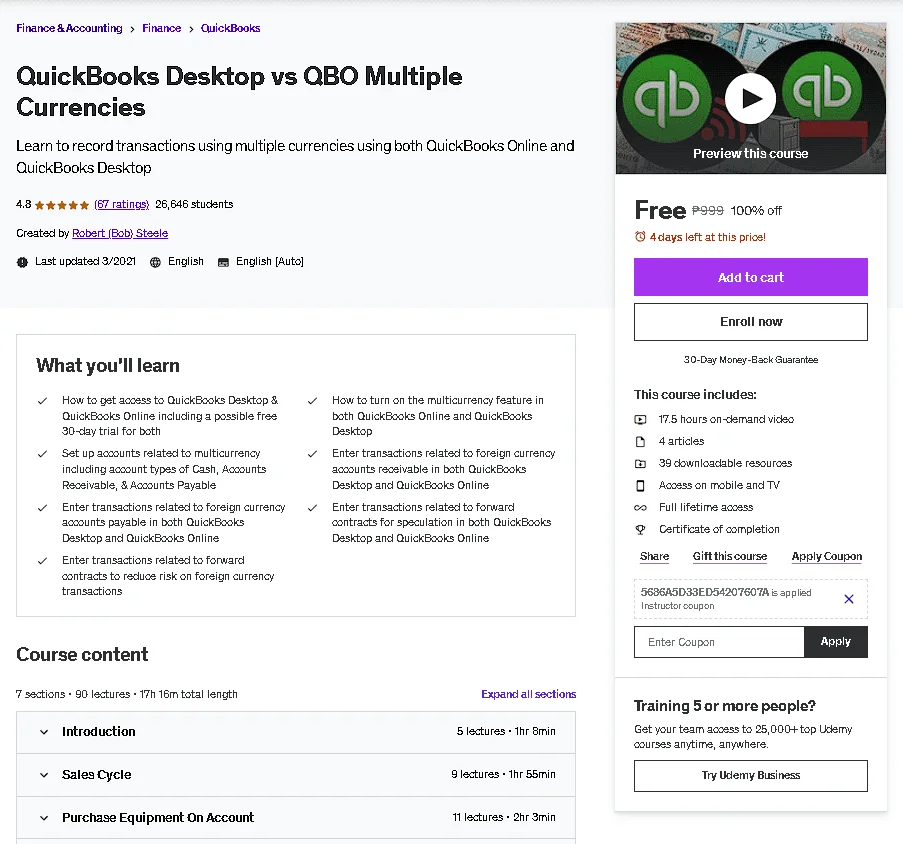
Task: Open Finance & Accounting breadcrumb
Action: pyautogui.click(x=69, y=28)
